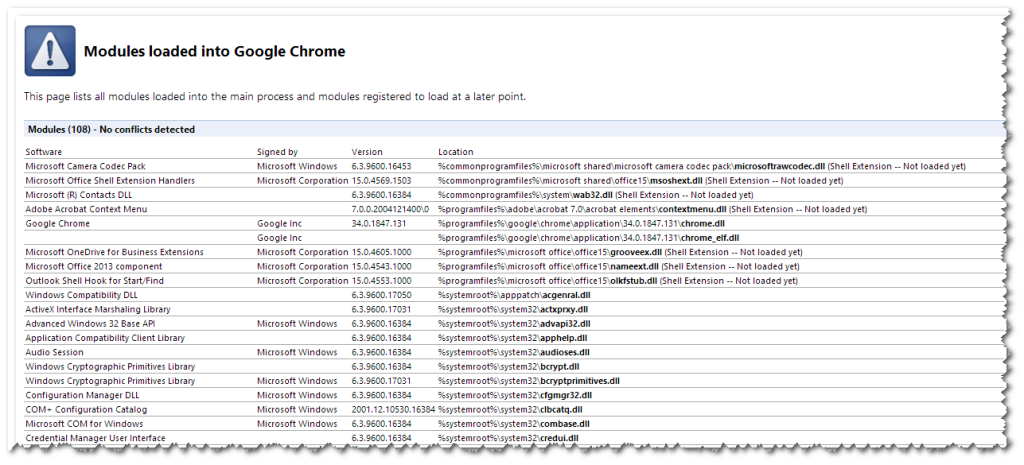Screen dimensions: 1024x465
Task: Click the apphelp.dll location path
Action: pyautogui.click(x=512, y=338)
